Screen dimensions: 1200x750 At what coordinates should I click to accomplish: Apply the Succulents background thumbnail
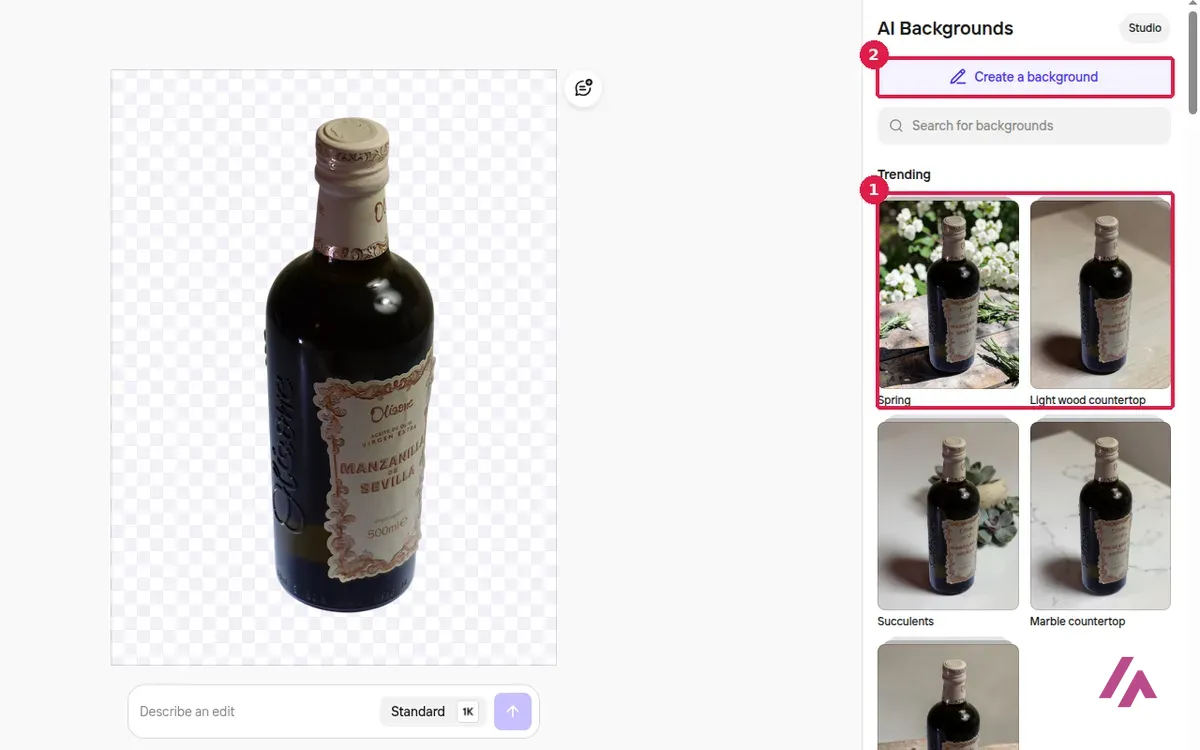948,515
